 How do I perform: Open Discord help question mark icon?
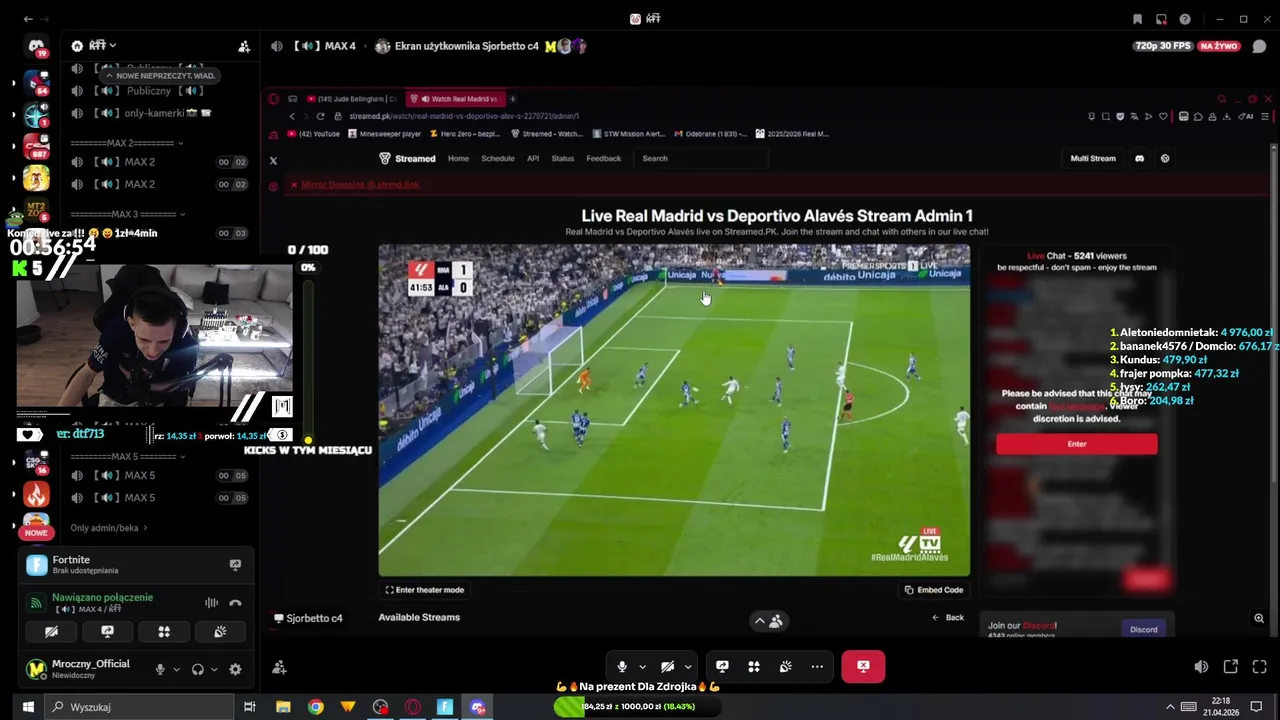pos(1185,19)
